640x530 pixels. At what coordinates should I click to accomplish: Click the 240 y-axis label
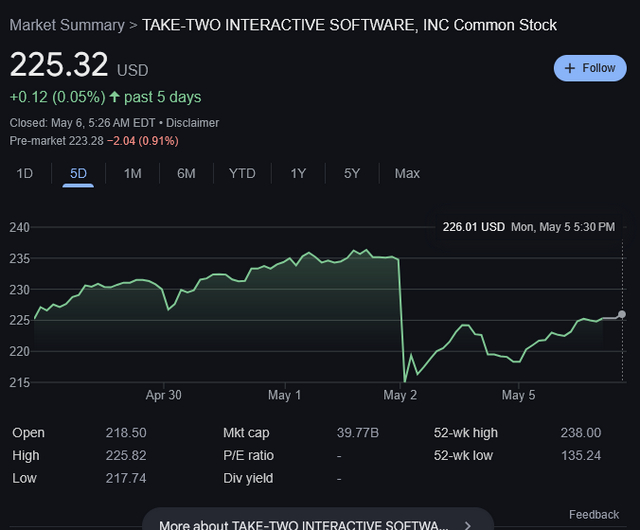pyautogui.click(x=20, y=227)
